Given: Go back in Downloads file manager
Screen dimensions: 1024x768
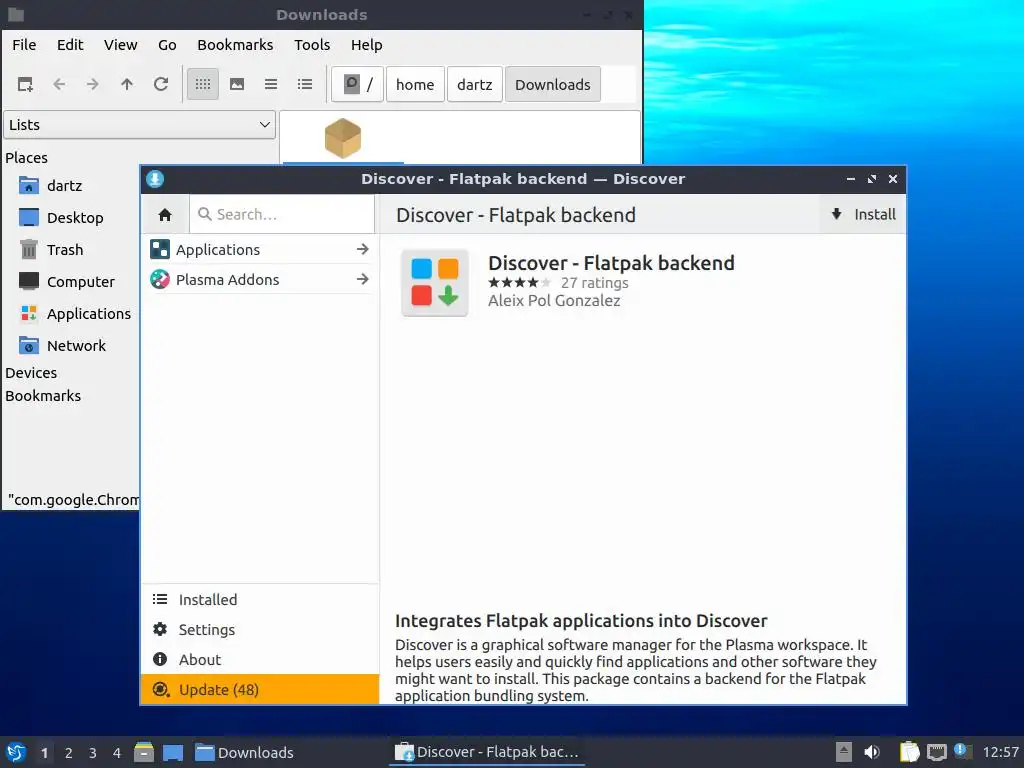Looking at the screenshot, I should [59, 84].
